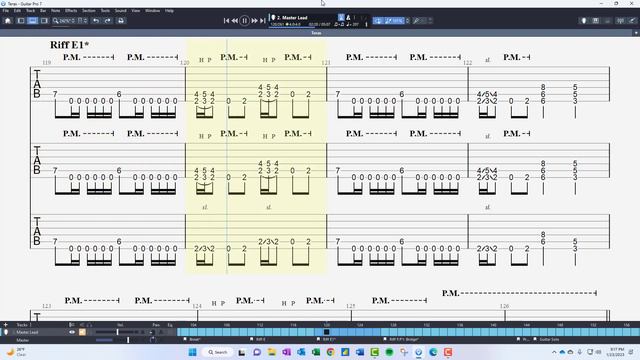Click the 'Riff E1*' section heading
This screenshot has height=360, width=640.
pos(69,45)
